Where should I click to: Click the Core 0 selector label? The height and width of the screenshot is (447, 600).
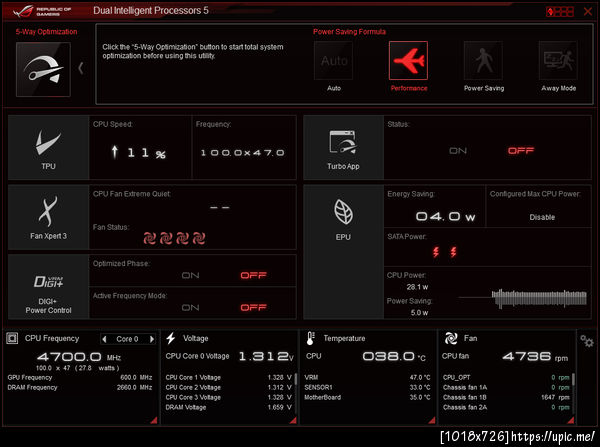click(x=127, y=339)
